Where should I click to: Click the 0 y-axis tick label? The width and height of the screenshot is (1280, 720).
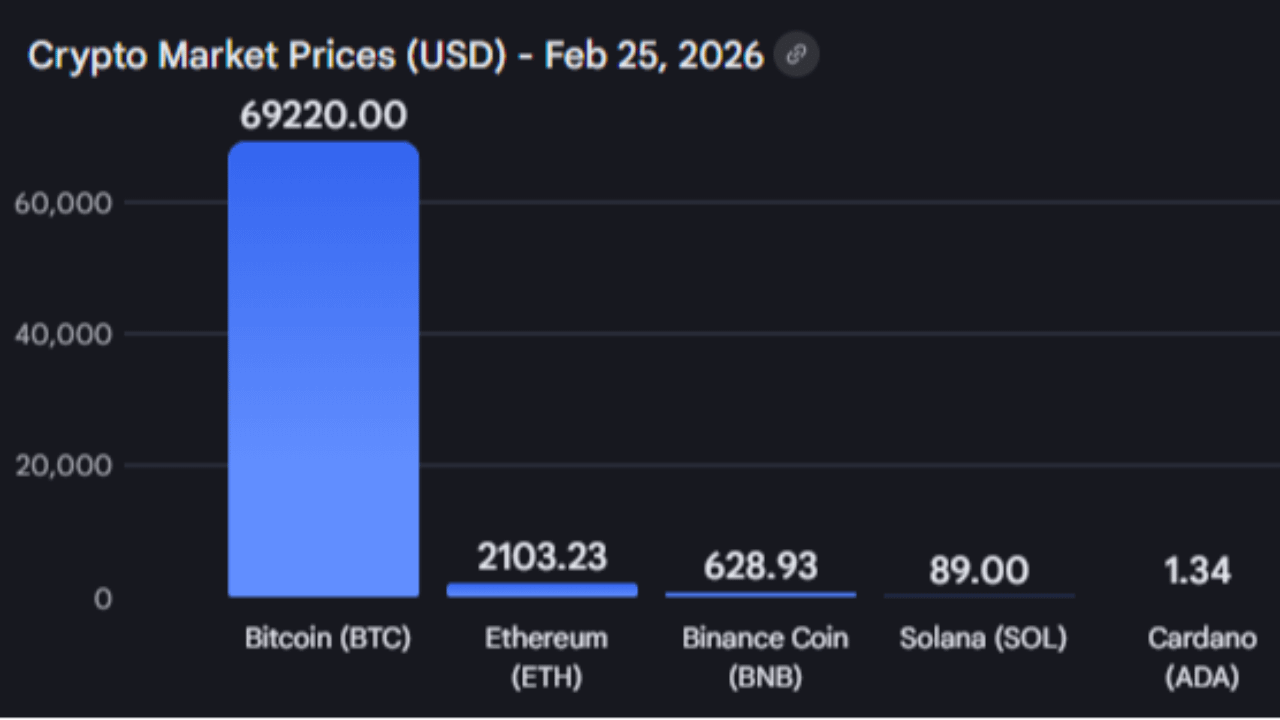point(102,598)
